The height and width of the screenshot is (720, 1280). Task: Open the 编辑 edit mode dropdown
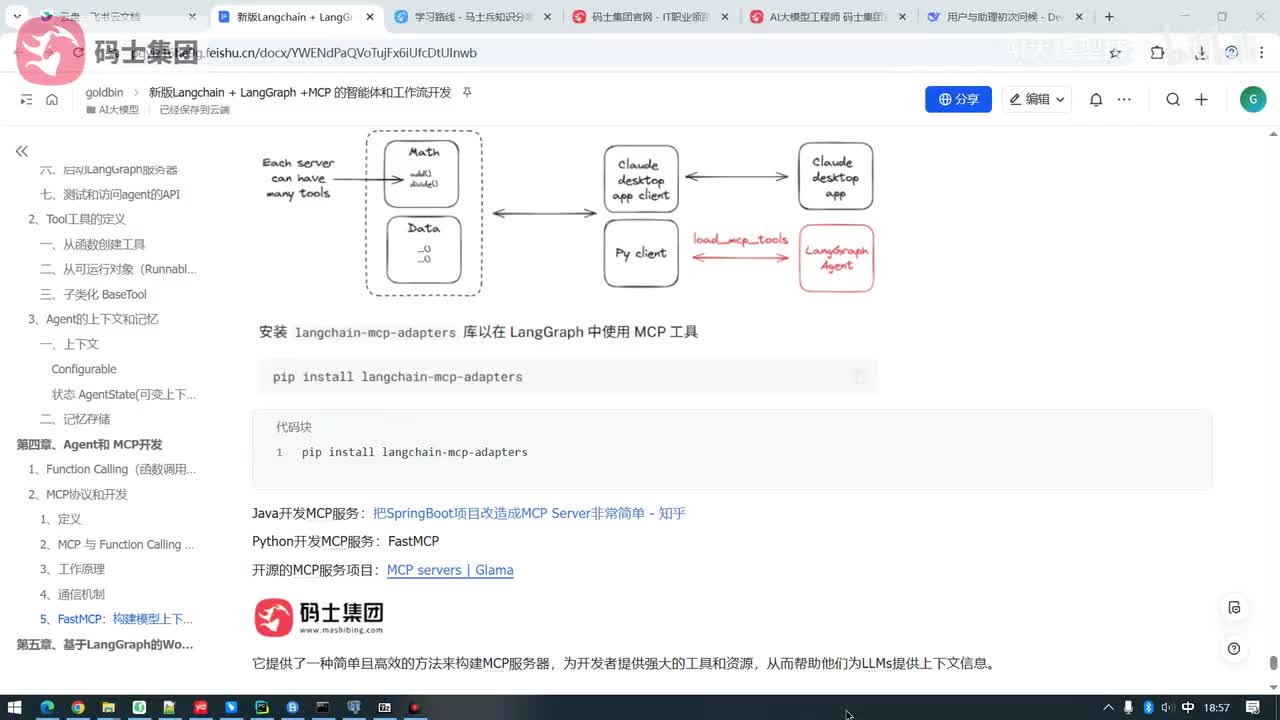1037,99
